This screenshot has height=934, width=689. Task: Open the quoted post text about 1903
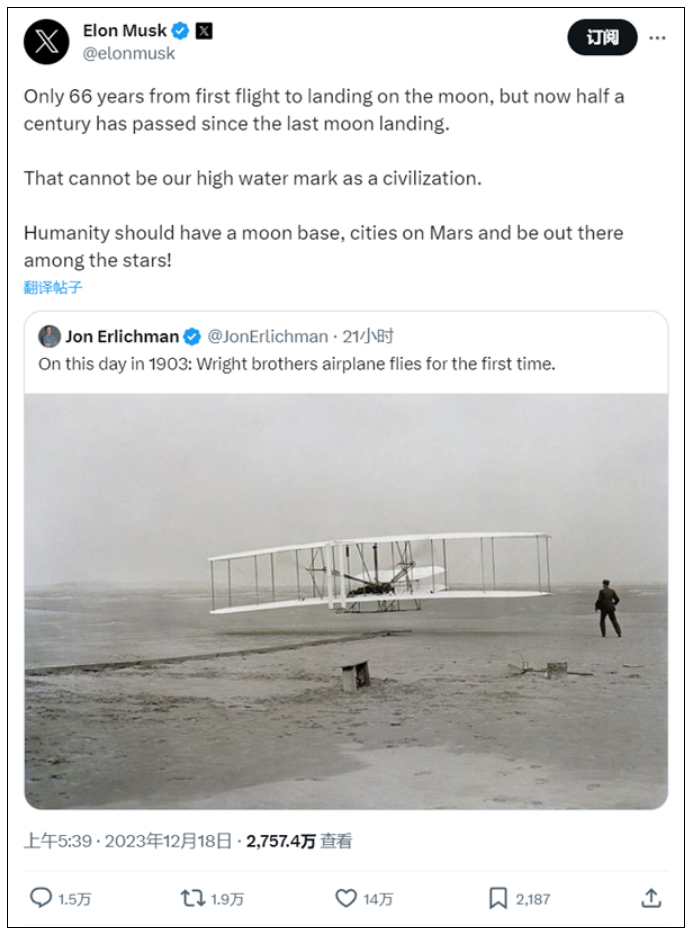coord(297,363)
